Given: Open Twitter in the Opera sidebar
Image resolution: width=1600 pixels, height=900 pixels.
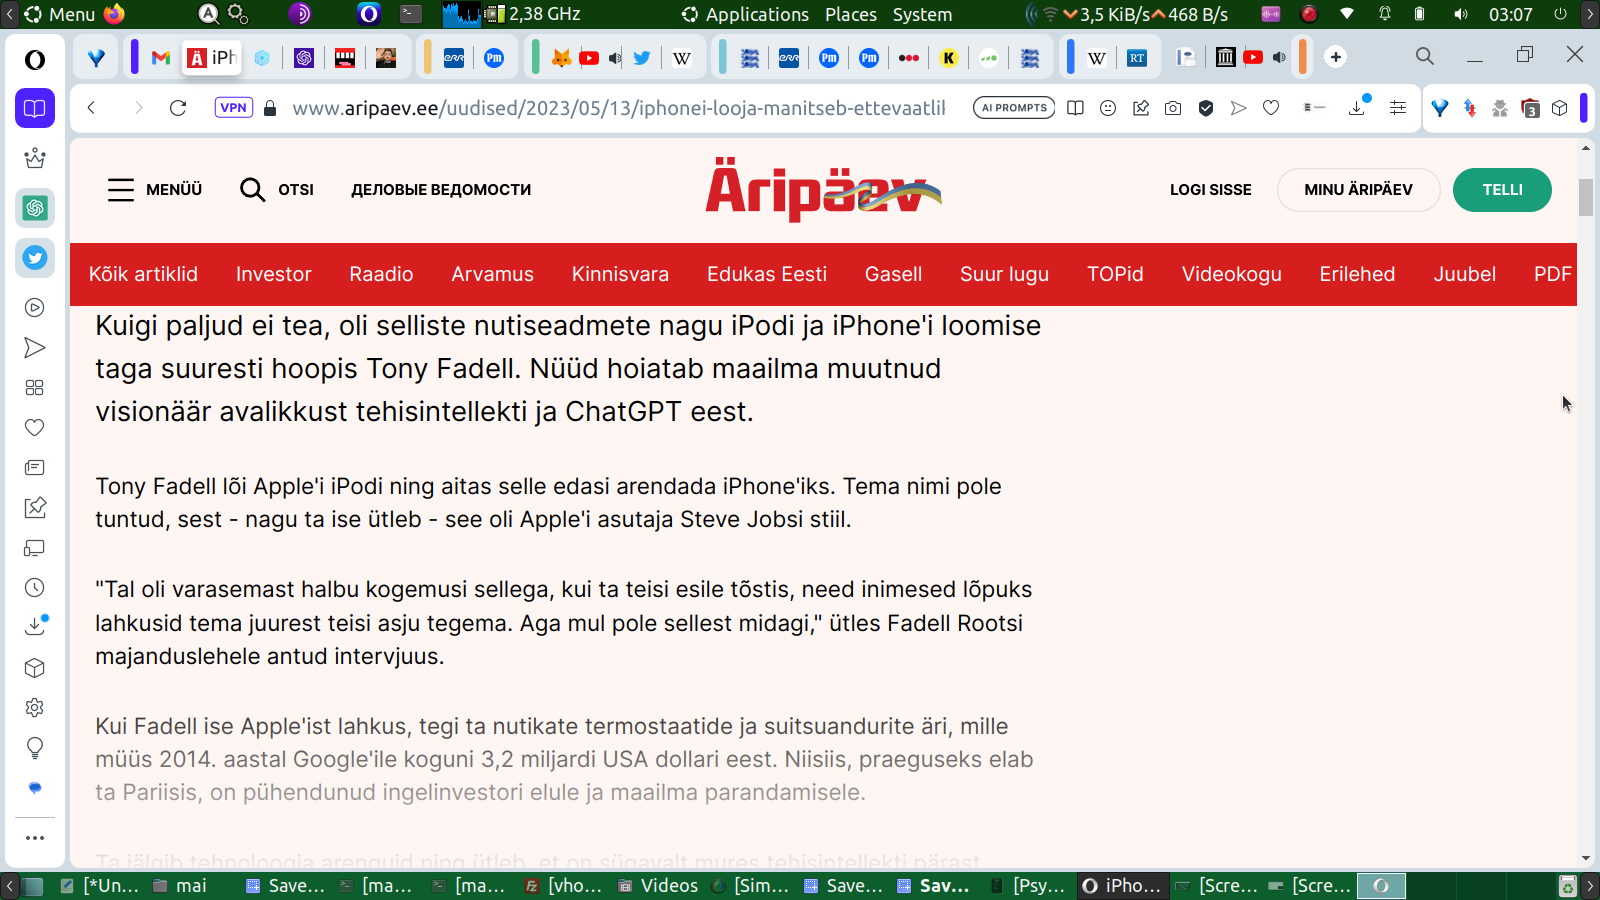Looking at the screenshot, I should tap(35, 258).
